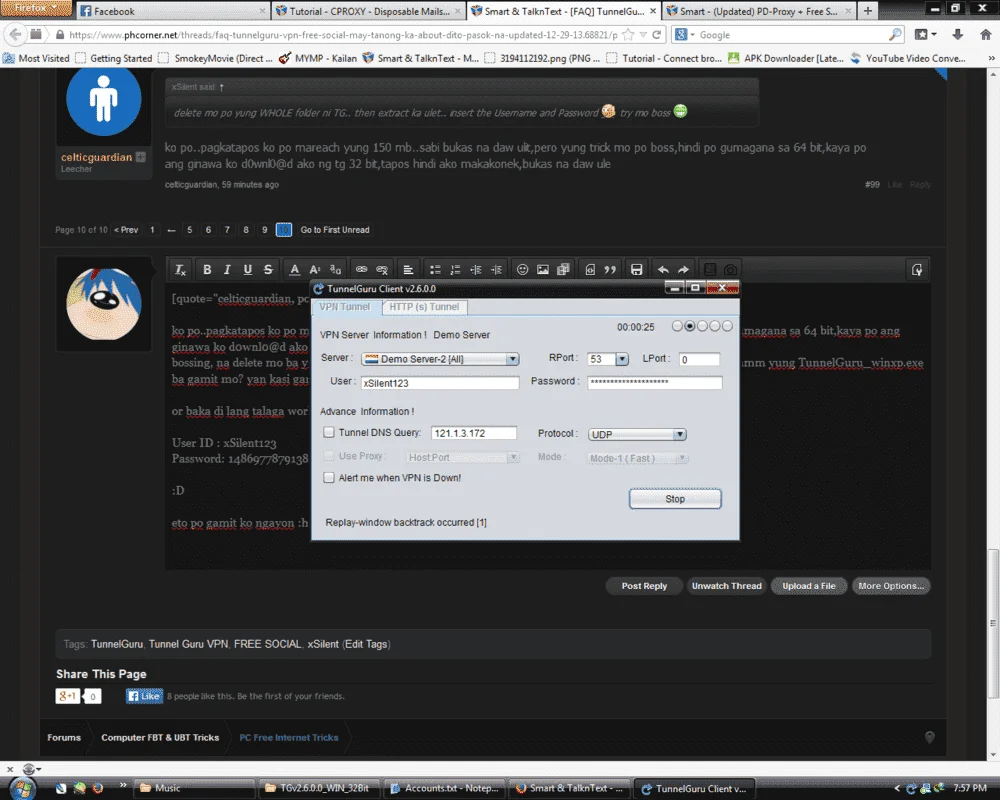Image resolution: width=1000 pixels, height=800 pixels.
Task: Click the unlink icon in editor toolbar
Action: [x=381, y=270]
